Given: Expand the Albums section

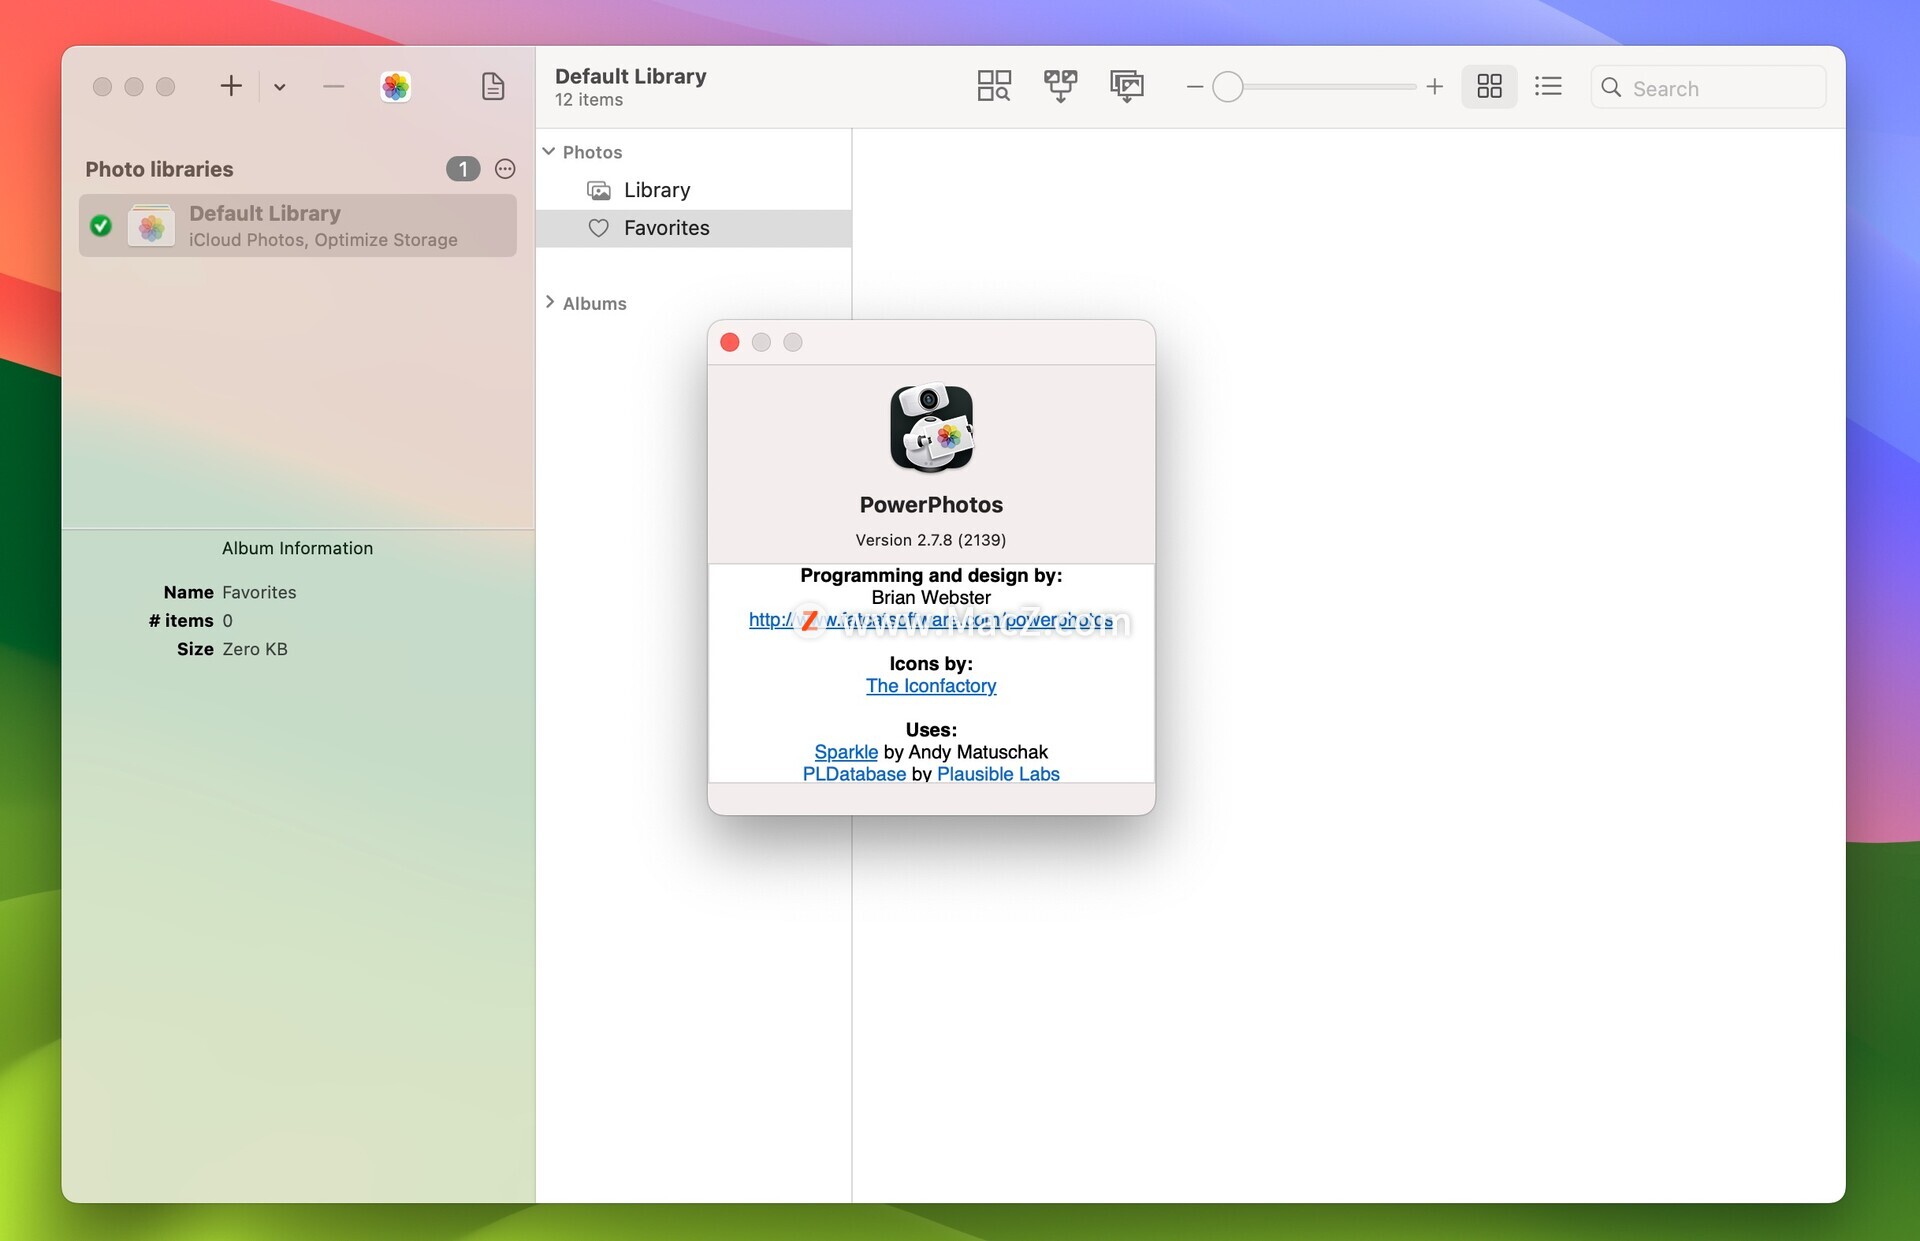Looking at the screenshot, I should point(549,302).
